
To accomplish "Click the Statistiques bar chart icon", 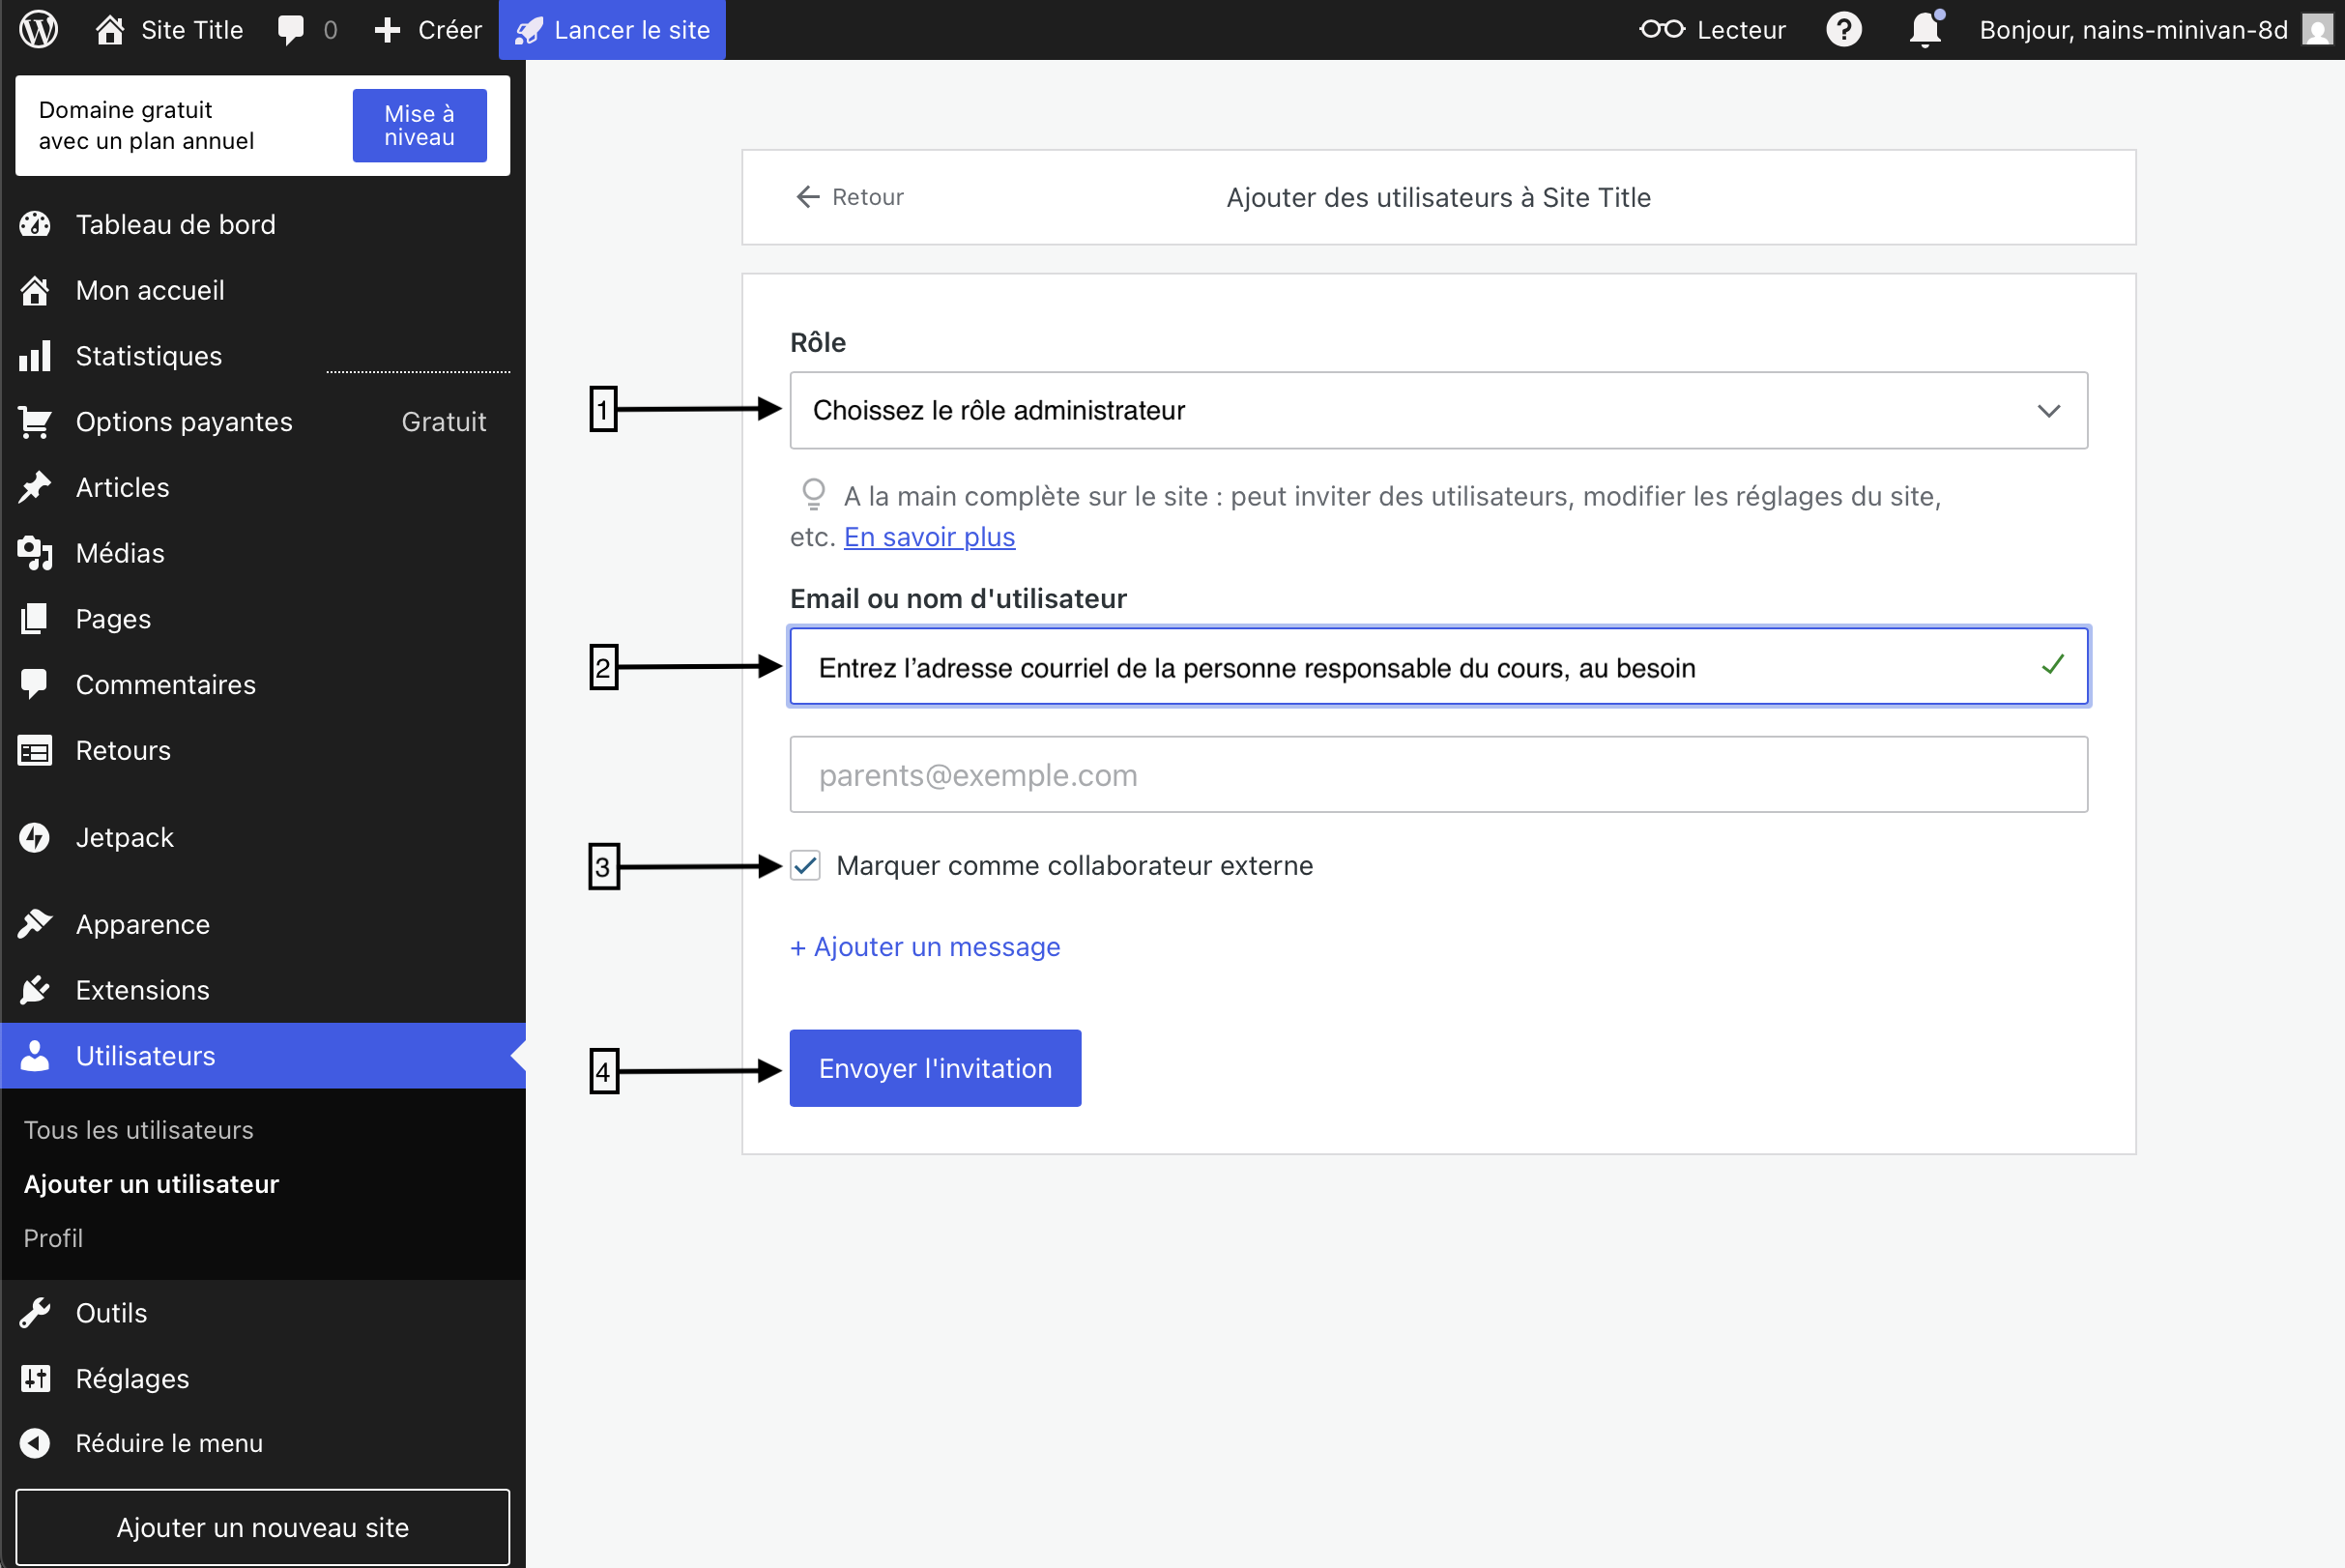I will click(35, 356).
